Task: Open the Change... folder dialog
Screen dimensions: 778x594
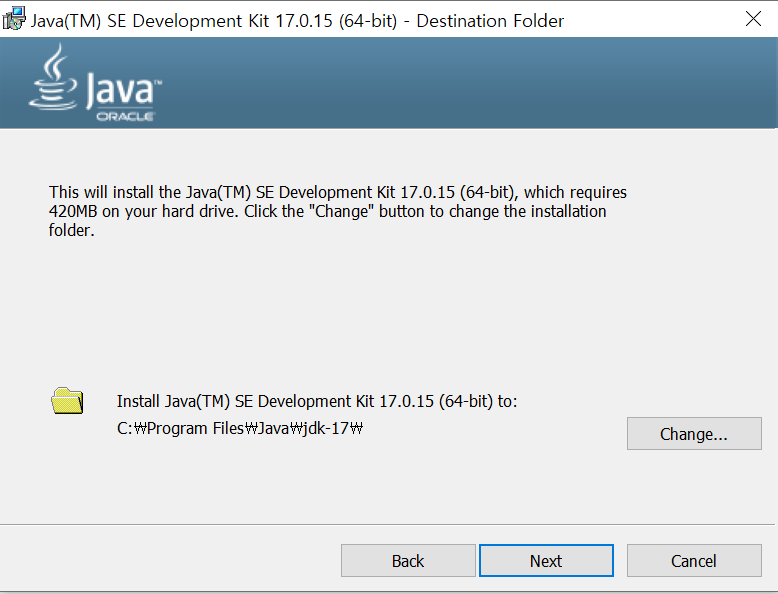Action: click(x=694, y=434)
